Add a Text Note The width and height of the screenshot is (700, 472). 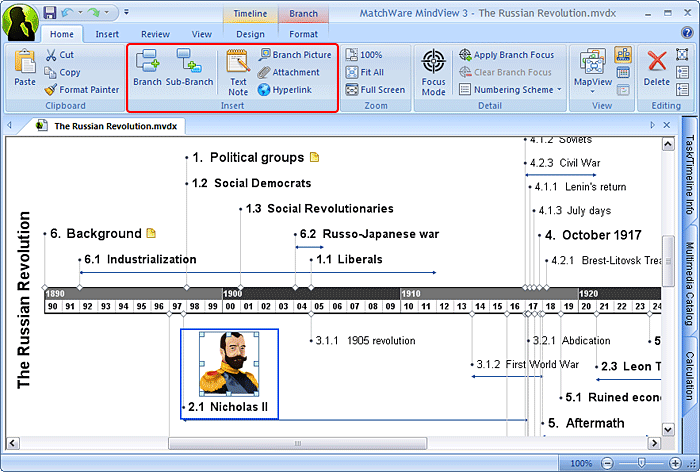238,72
